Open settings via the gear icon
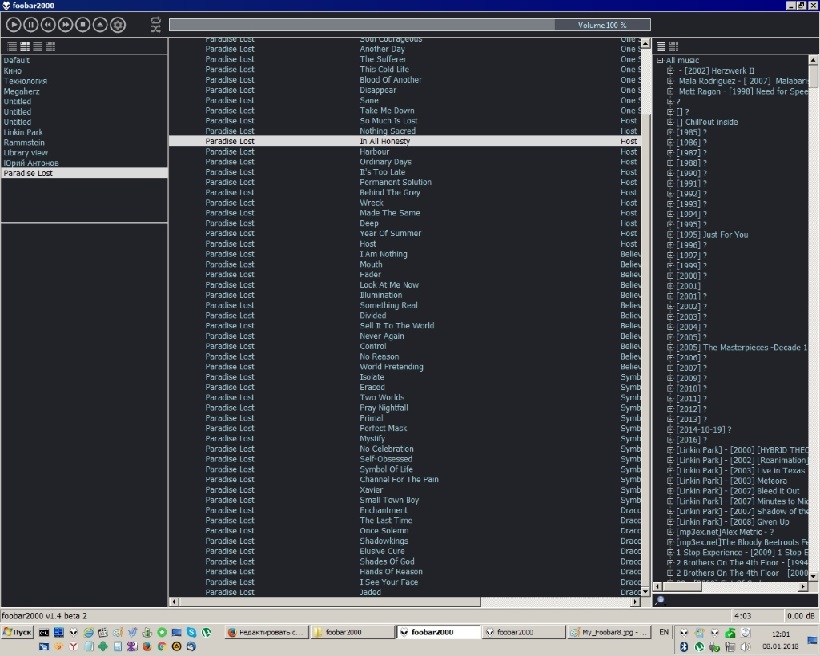 pyautogui.click(x=118, y=24)
